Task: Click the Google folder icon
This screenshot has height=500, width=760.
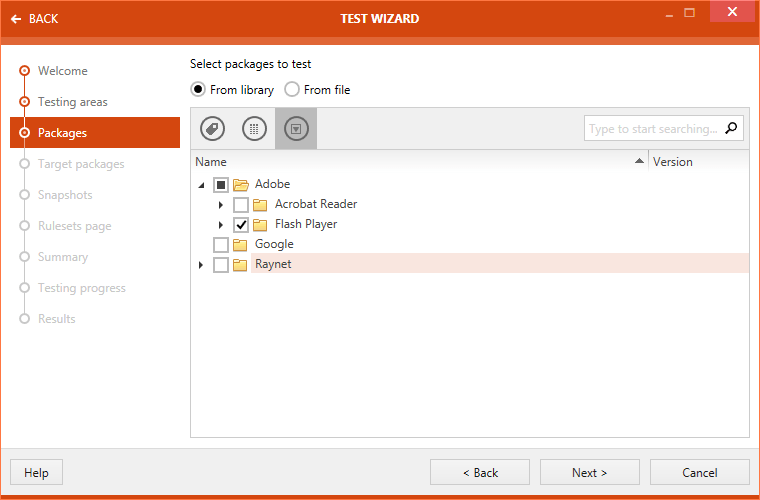Action: pyautogui.click(x=240, y=245)
